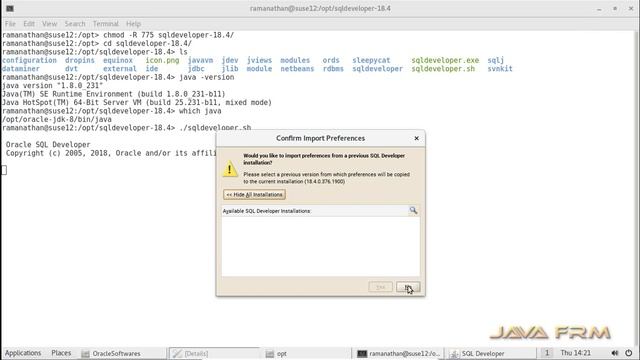Click the greyed-out Yes button
This screenshot has height=360, width=640.
(x=380, y=287)
